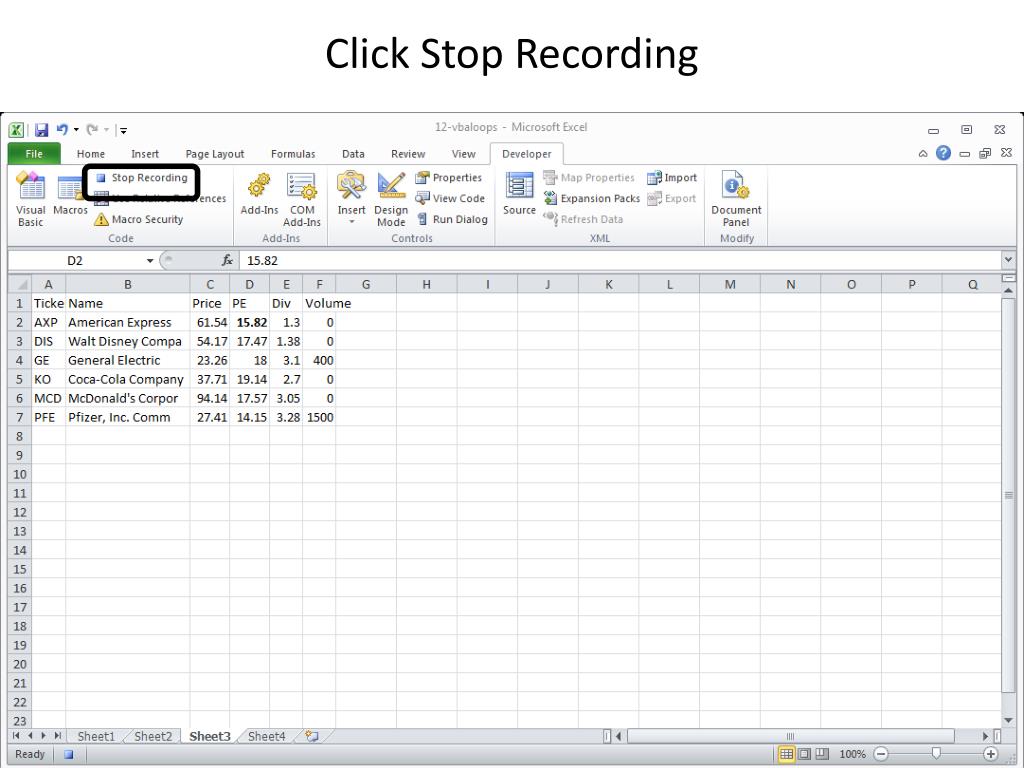Click the 100% zoom level
This screenshot has width=1024, height=768.
pyautogui.click(x=852, y=754)
